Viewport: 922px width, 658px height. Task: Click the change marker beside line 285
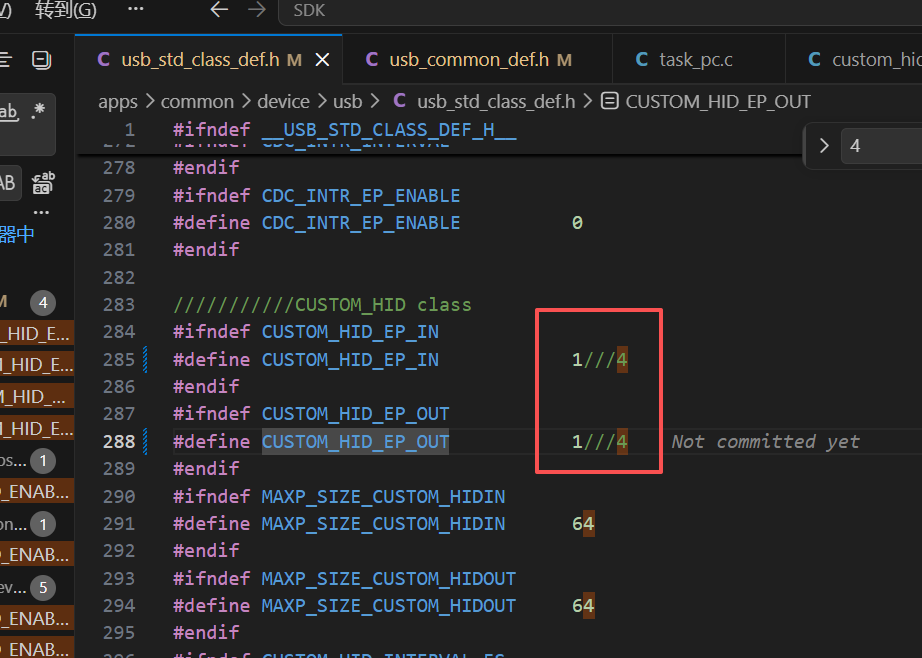tap(145, 359)
